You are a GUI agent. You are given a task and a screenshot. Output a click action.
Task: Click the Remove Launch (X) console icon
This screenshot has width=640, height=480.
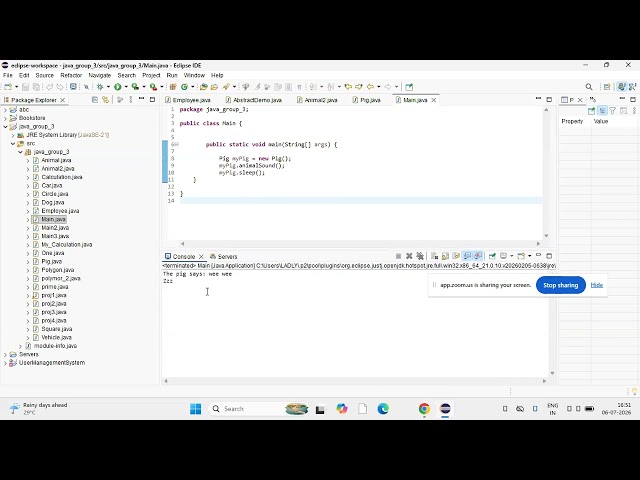point(409,256)
